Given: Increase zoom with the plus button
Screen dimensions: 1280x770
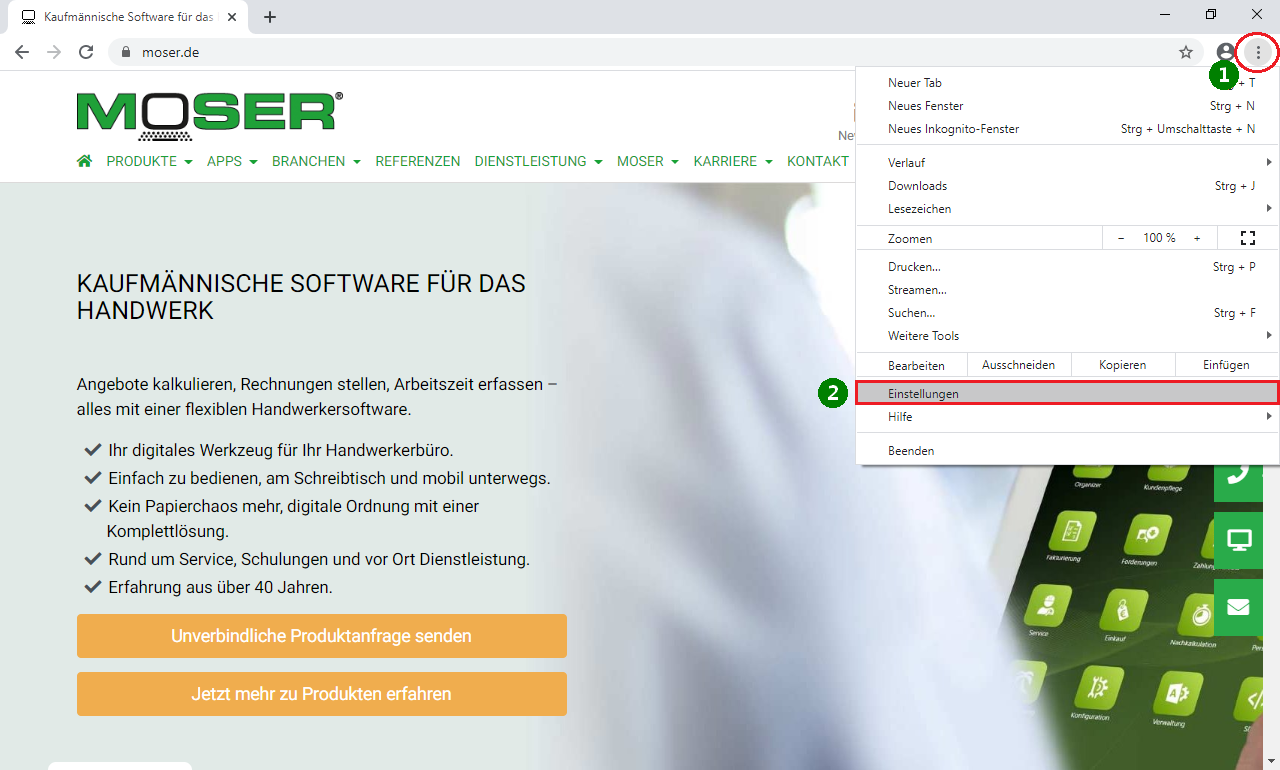Looking at the screenshot, I should click(x=1196, y=238).
